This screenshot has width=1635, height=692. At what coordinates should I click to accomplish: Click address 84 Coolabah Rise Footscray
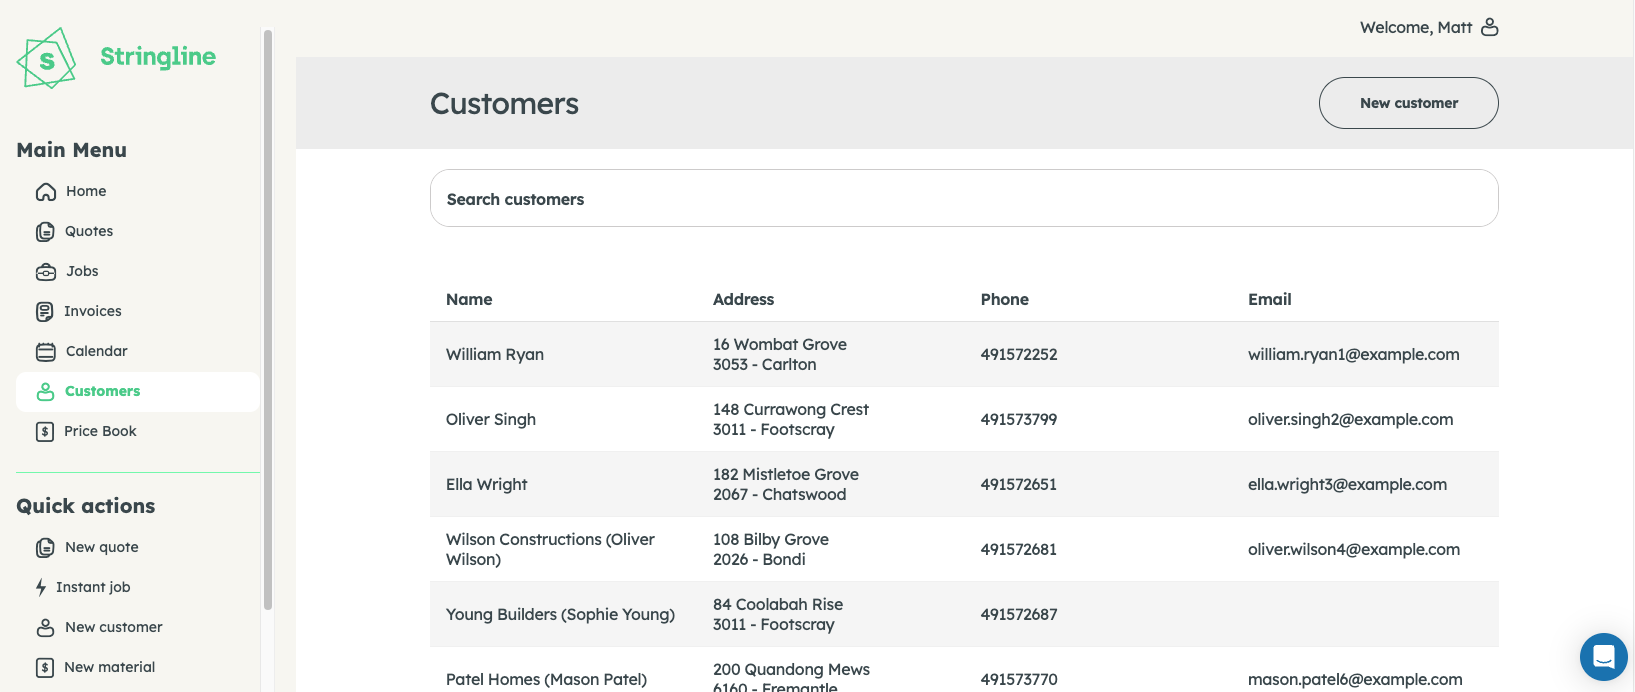pyautogui.click(x=778, y=614)
